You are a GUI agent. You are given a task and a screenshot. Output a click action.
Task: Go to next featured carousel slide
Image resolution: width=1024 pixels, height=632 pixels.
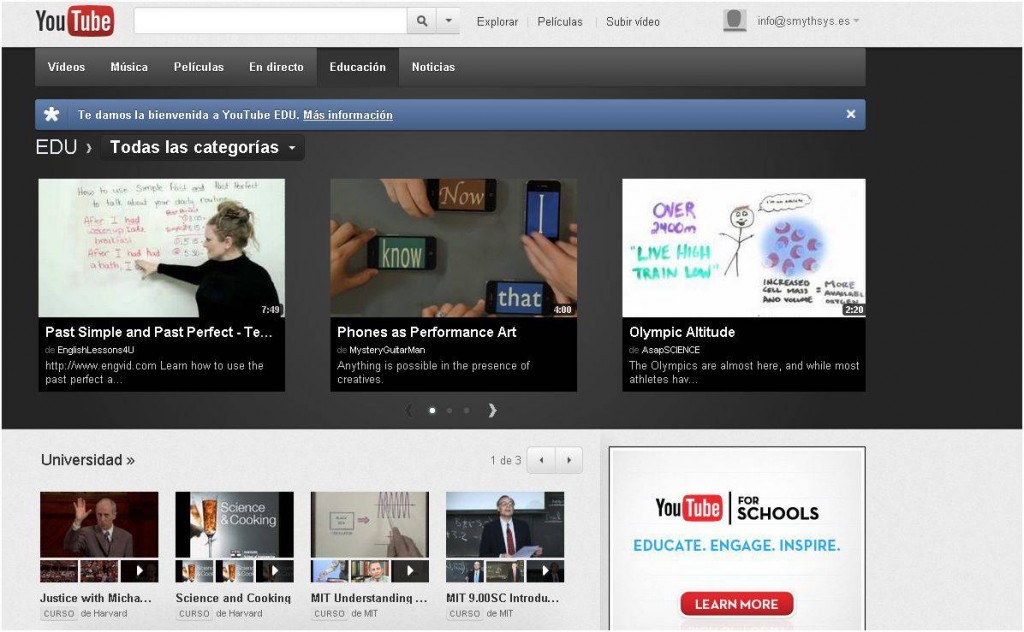(492, 410)
